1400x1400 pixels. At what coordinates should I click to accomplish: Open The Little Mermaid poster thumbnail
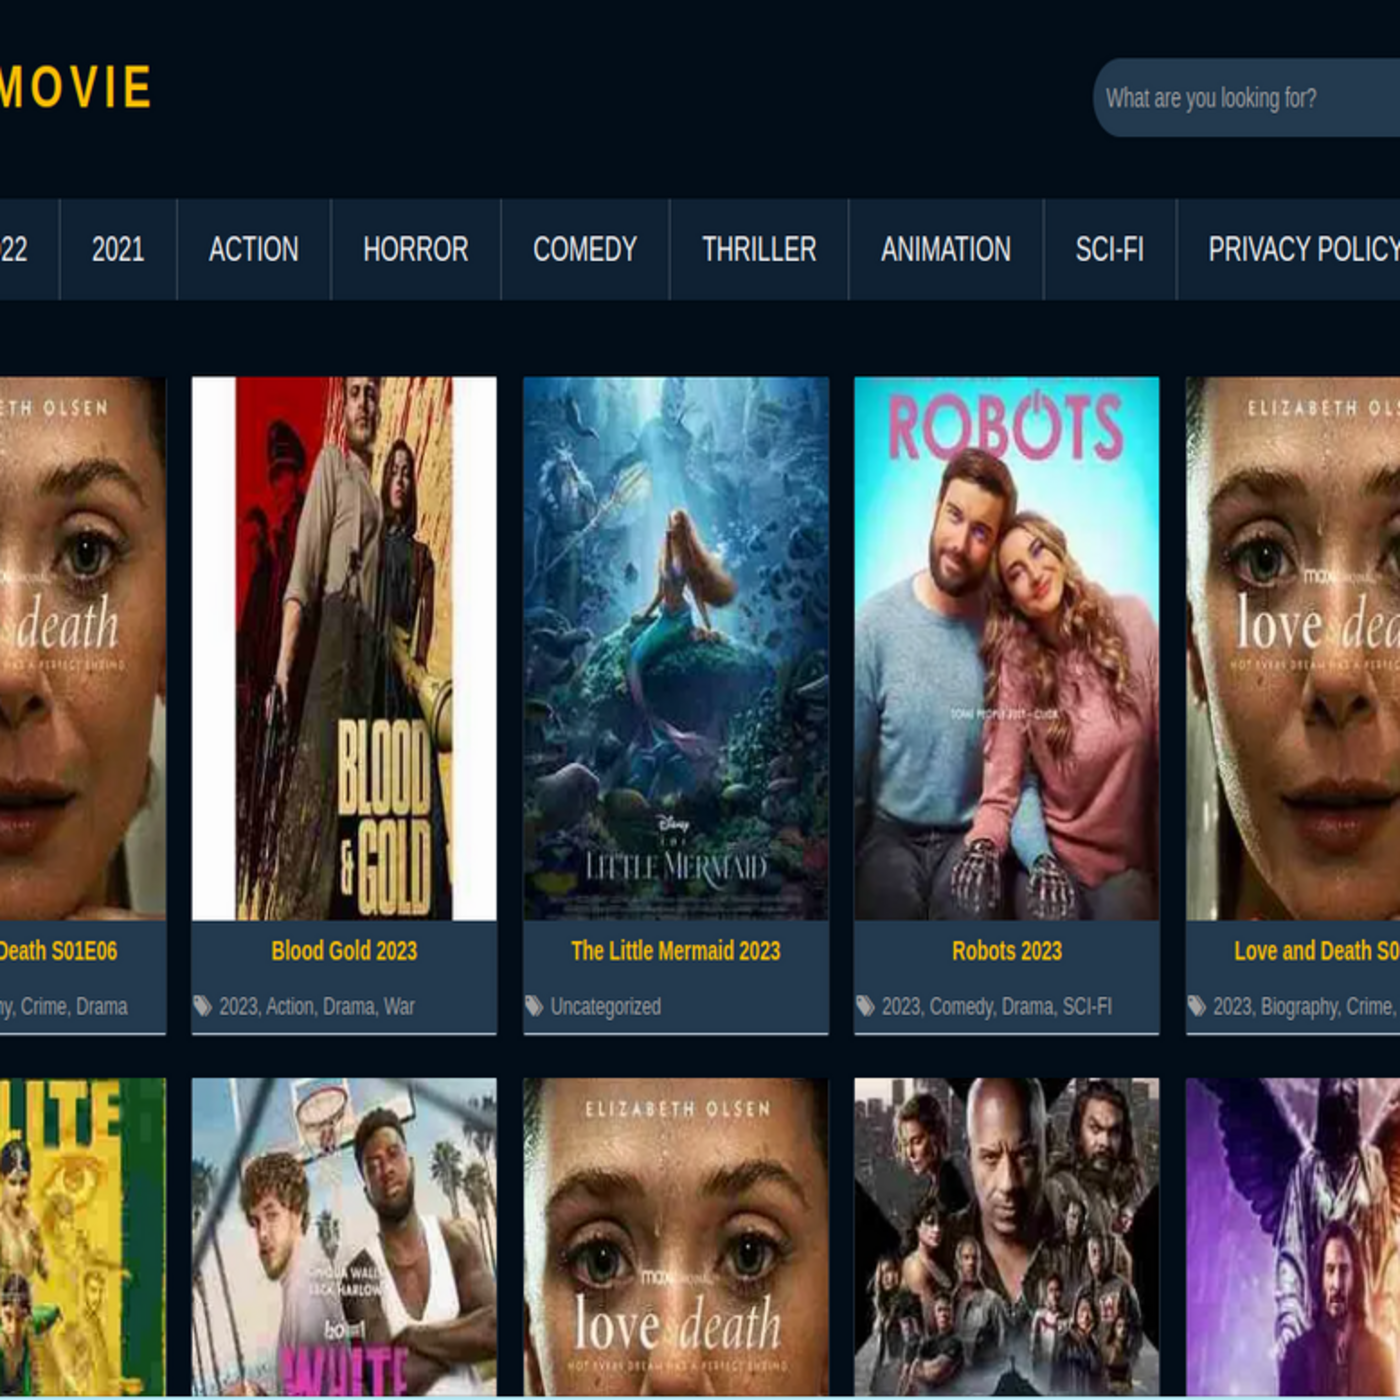676,648
